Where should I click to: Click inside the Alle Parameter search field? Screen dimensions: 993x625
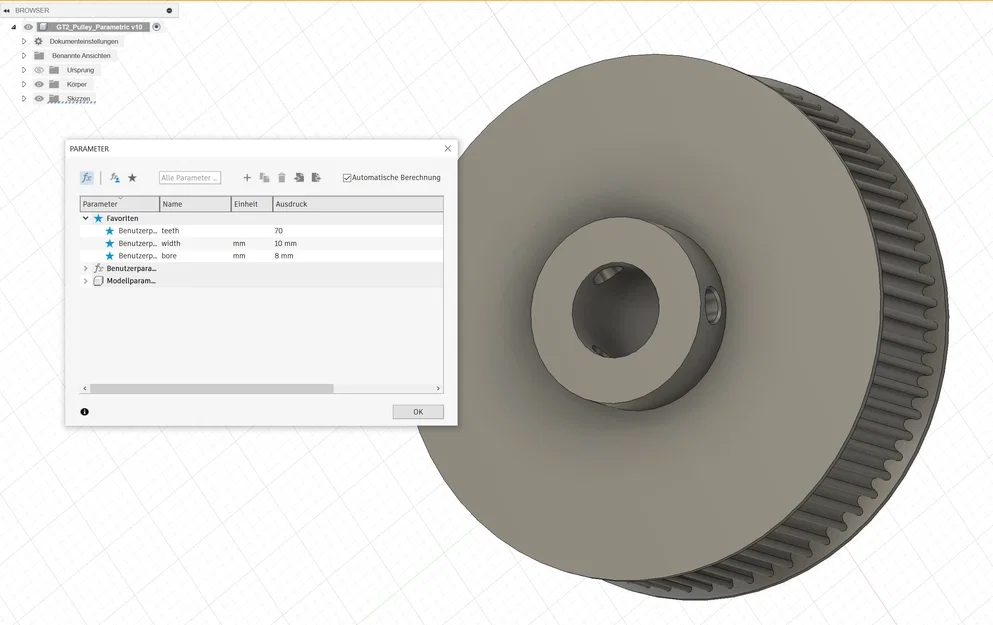pos(189,177)
